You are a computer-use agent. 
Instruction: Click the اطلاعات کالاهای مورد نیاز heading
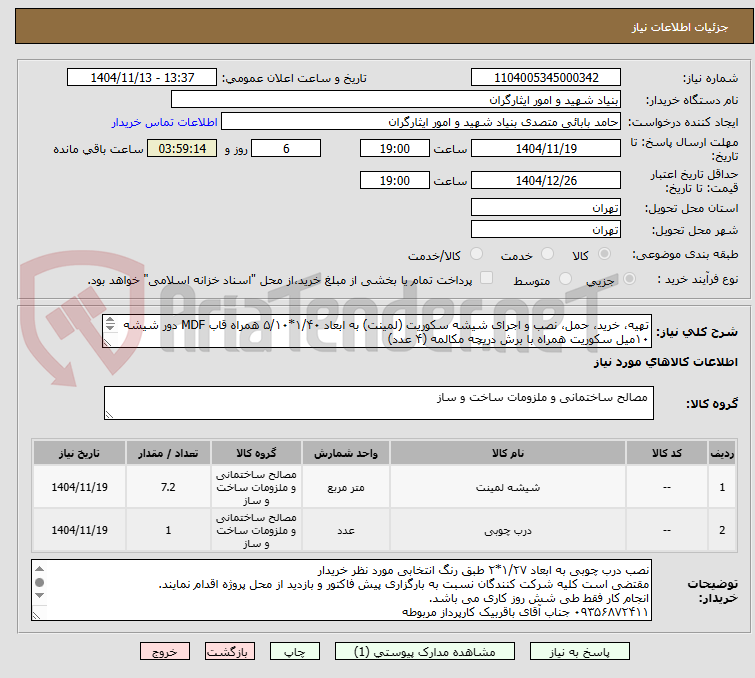665,362
